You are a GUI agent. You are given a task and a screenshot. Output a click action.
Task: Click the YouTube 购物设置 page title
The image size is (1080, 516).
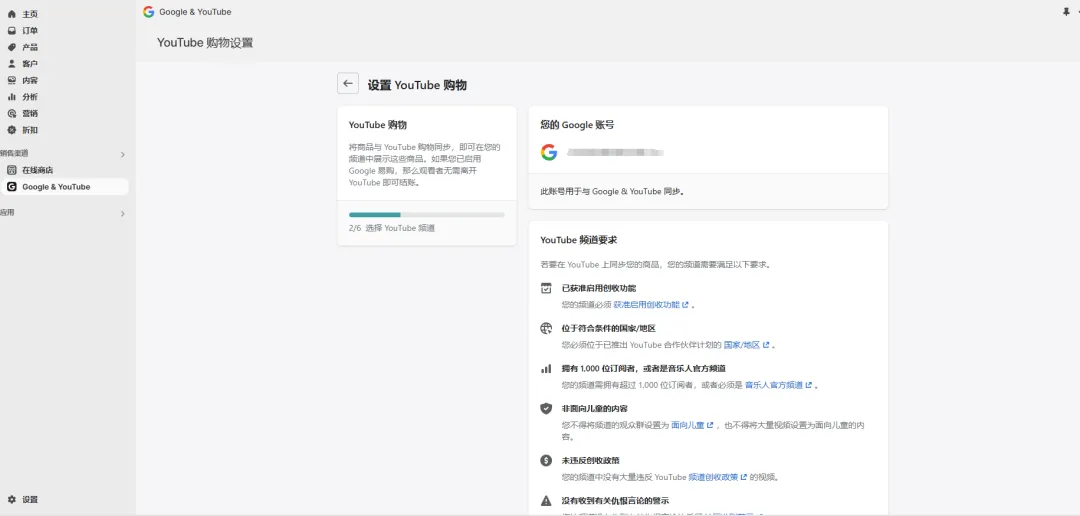[x=205, y=43]
